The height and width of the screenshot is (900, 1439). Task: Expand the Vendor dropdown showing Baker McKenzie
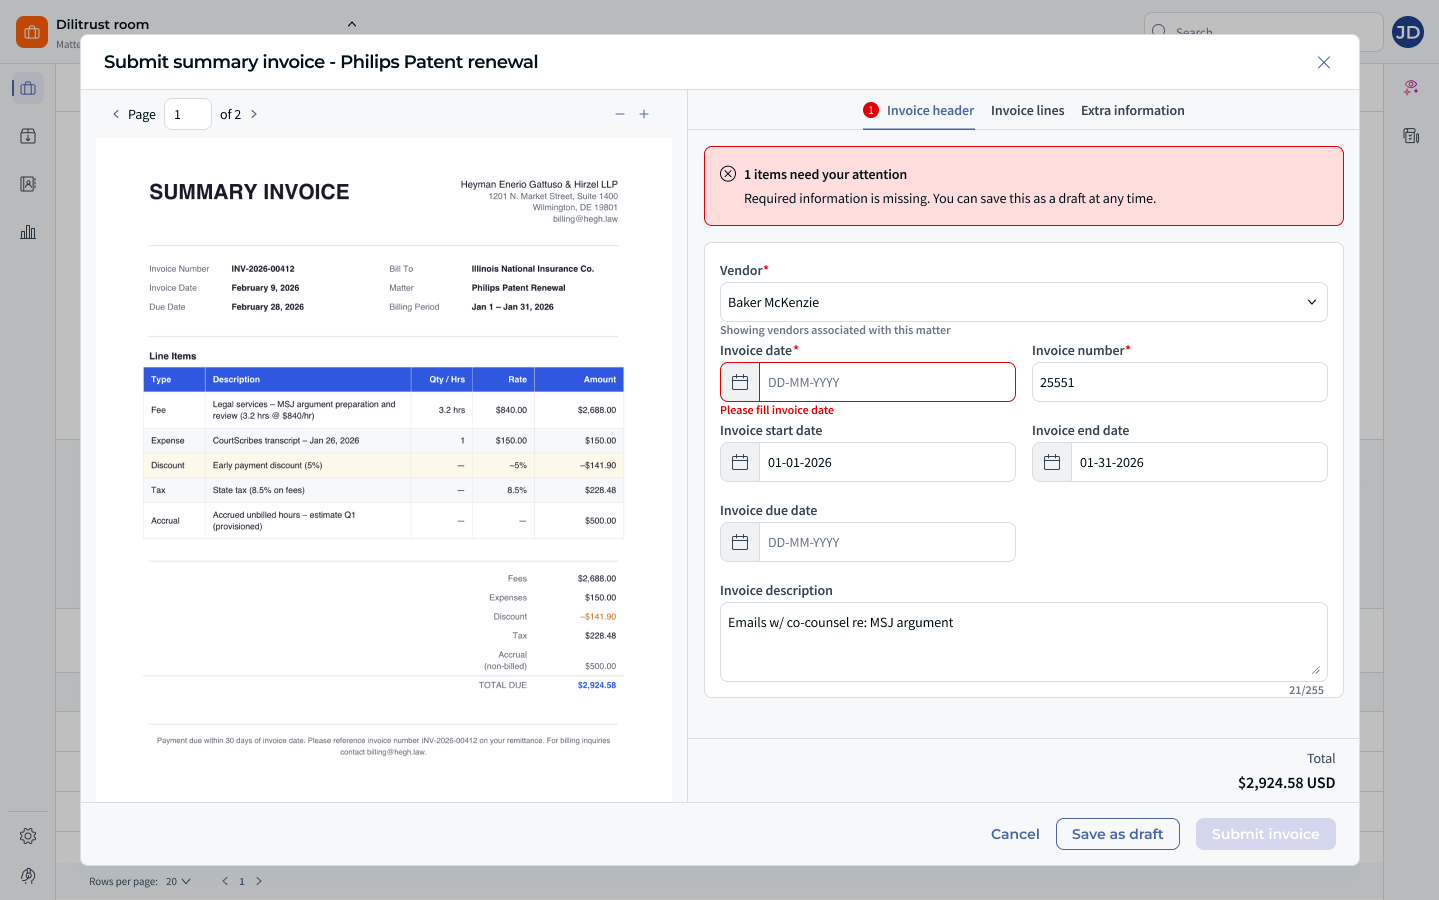tap(1024, 302)
